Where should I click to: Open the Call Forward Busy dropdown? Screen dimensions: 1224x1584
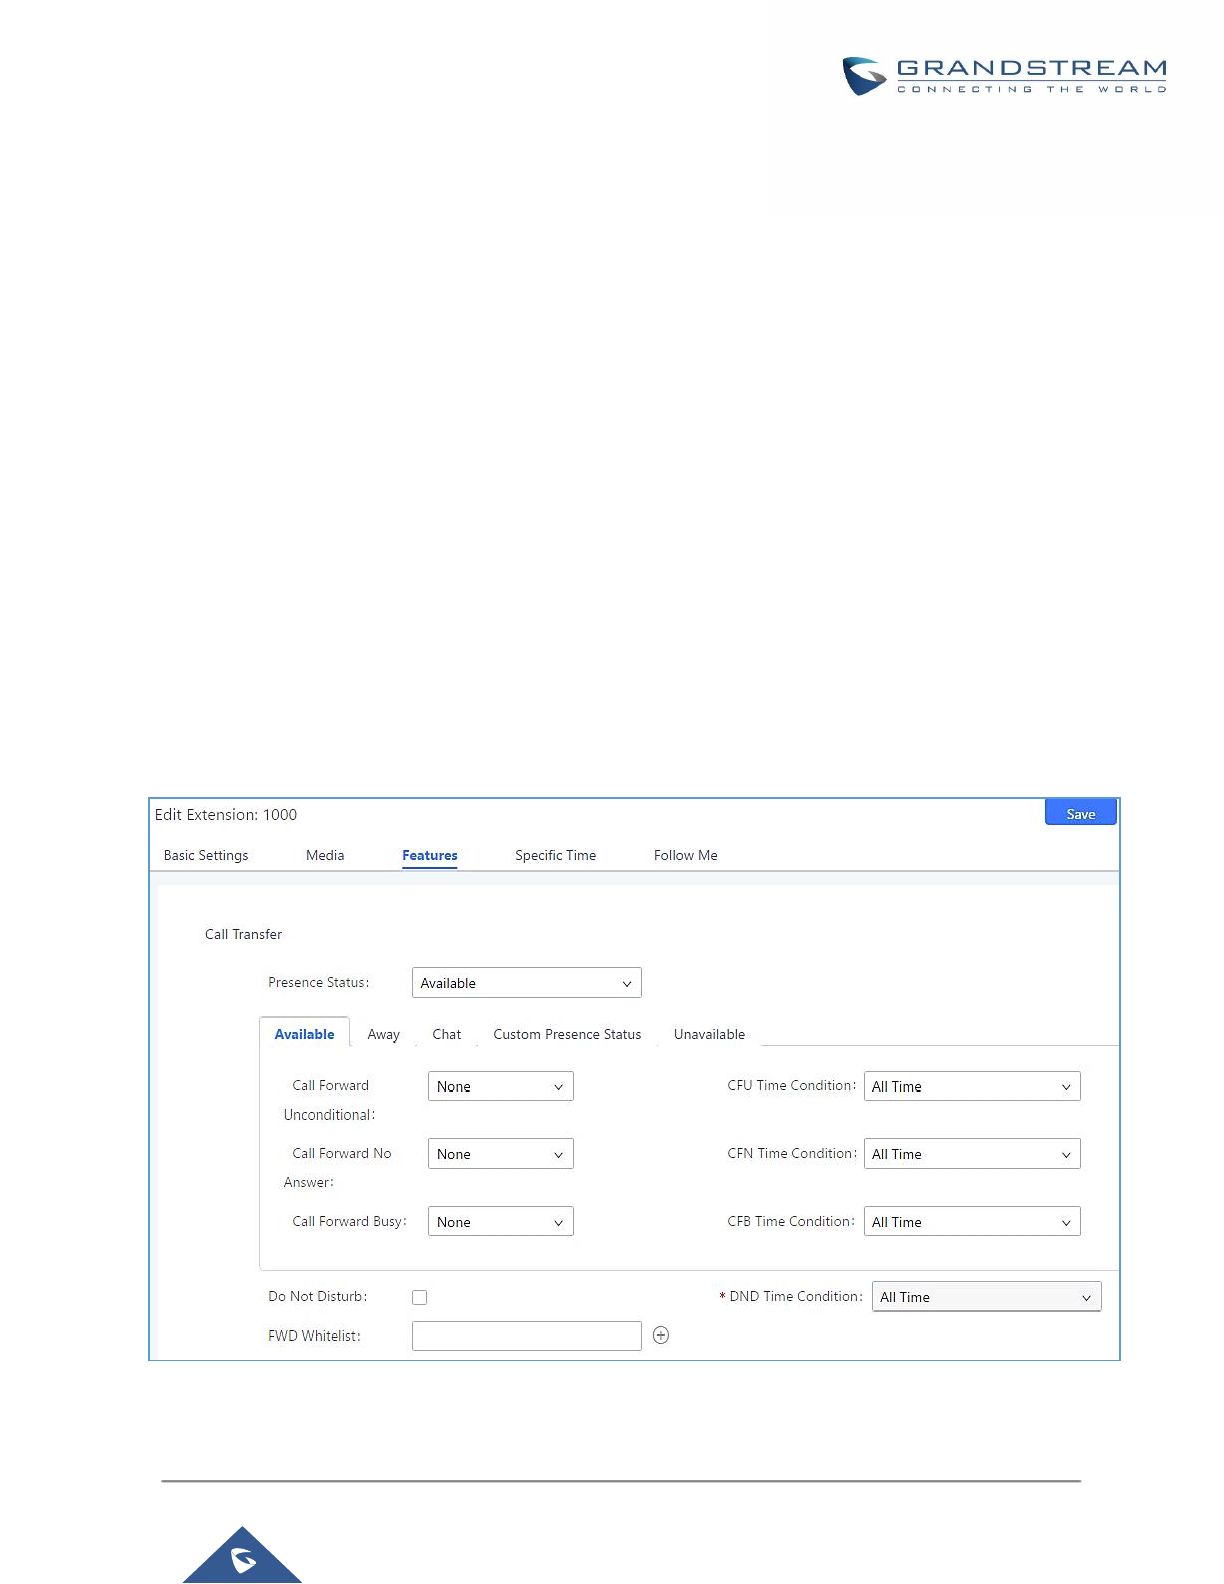(501, 1222)
